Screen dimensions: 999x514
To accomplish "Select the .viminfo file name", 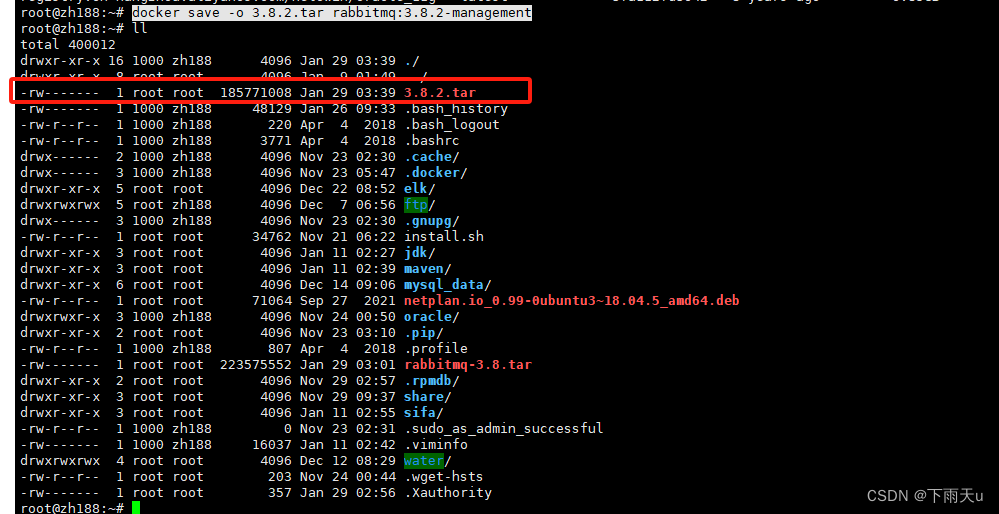I will coord(436,445).
